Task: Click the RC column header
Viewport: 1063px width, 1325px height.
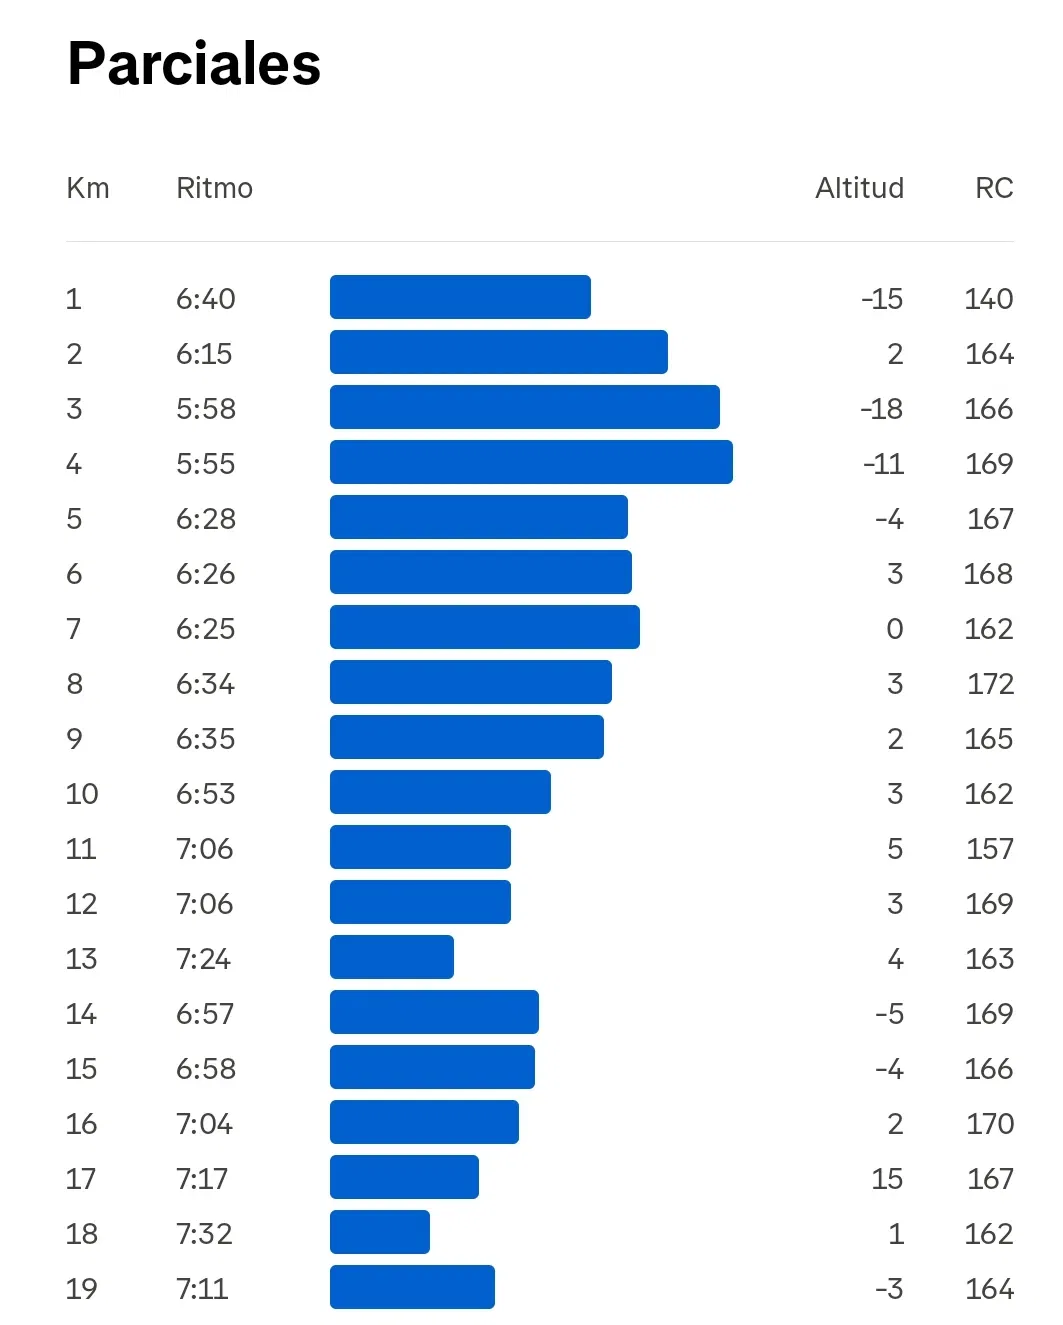Action: point(994,188)
